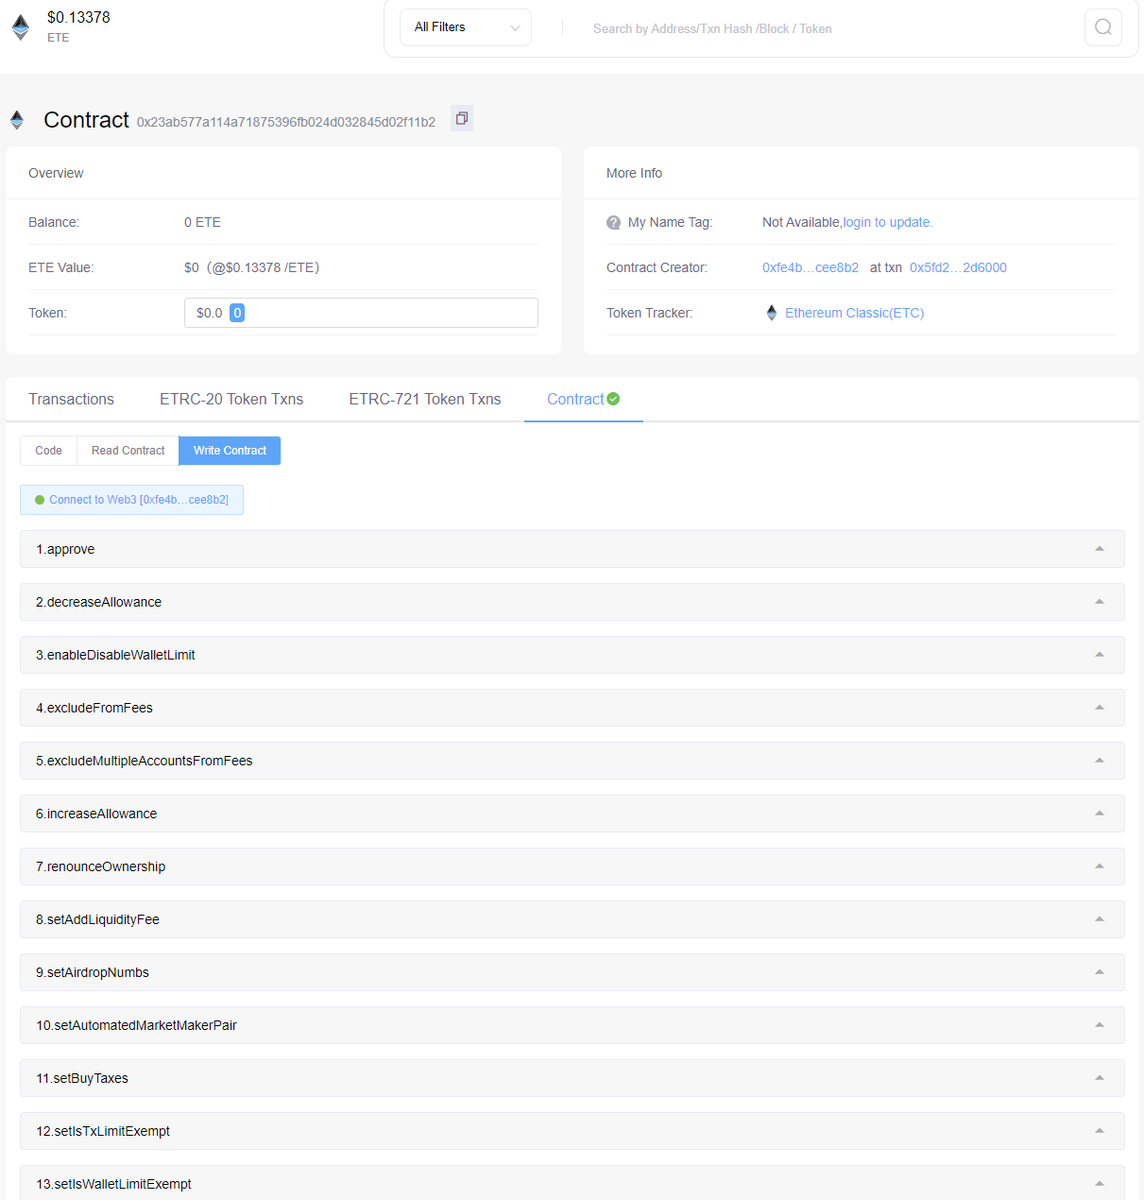
Task: Click the More Info panel heading
Action: coord(634,173)
